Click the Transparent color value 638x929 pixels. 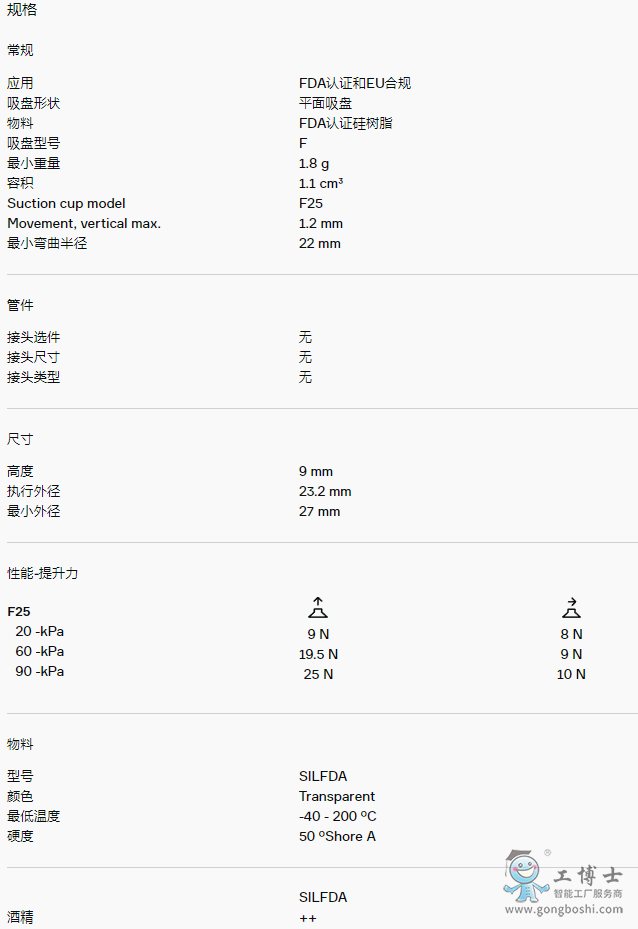pos(337,796)
